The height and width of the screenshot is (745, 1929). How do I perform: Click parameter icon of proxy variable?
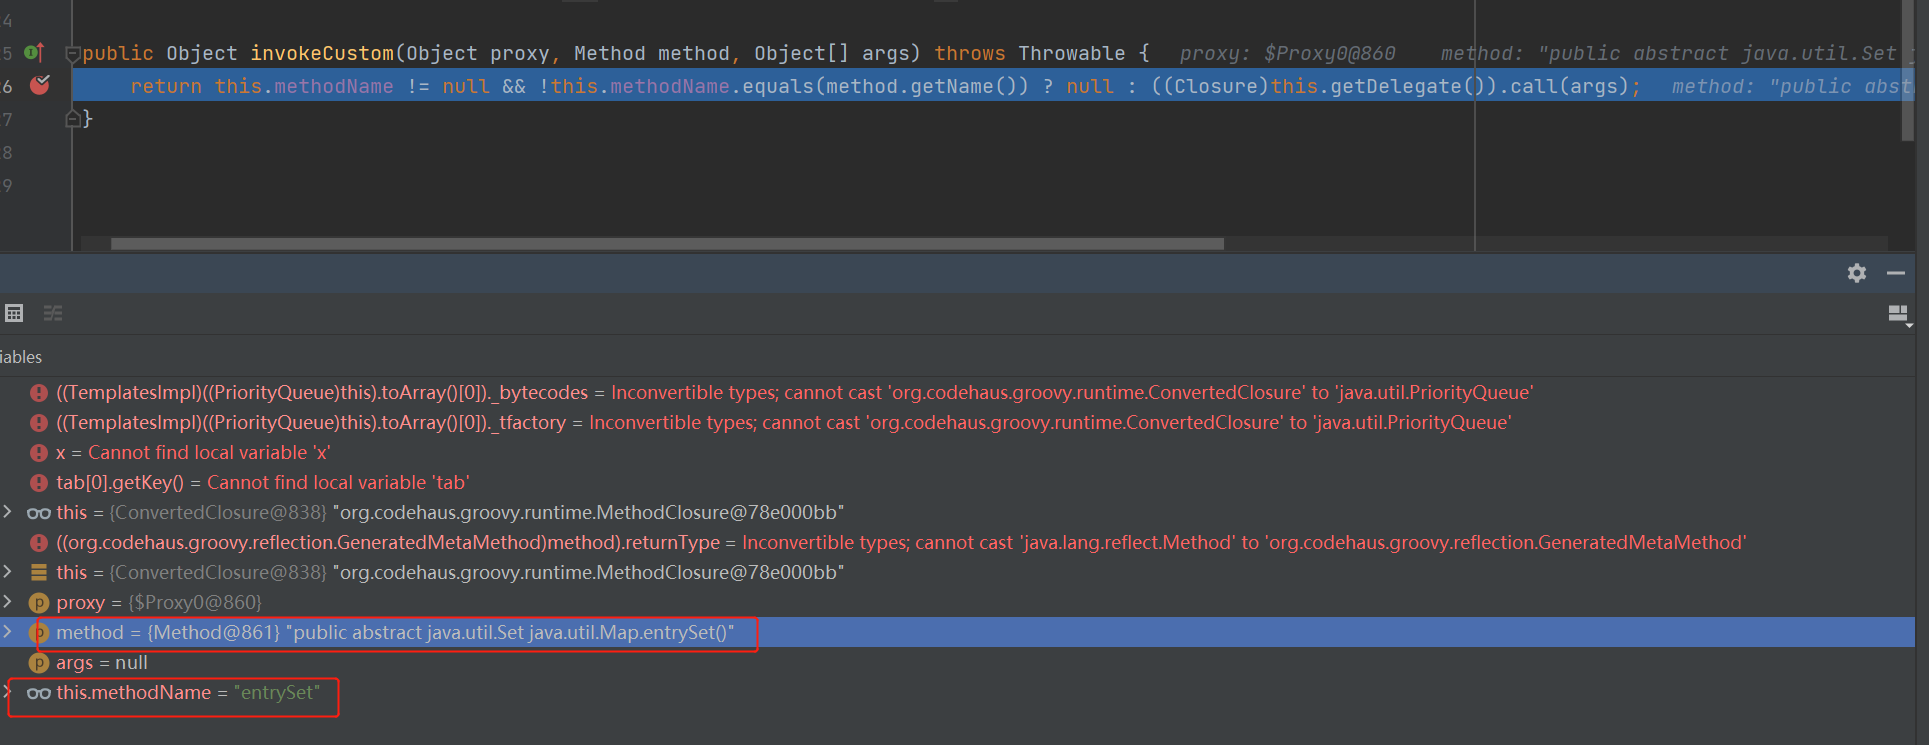point(39,603)
